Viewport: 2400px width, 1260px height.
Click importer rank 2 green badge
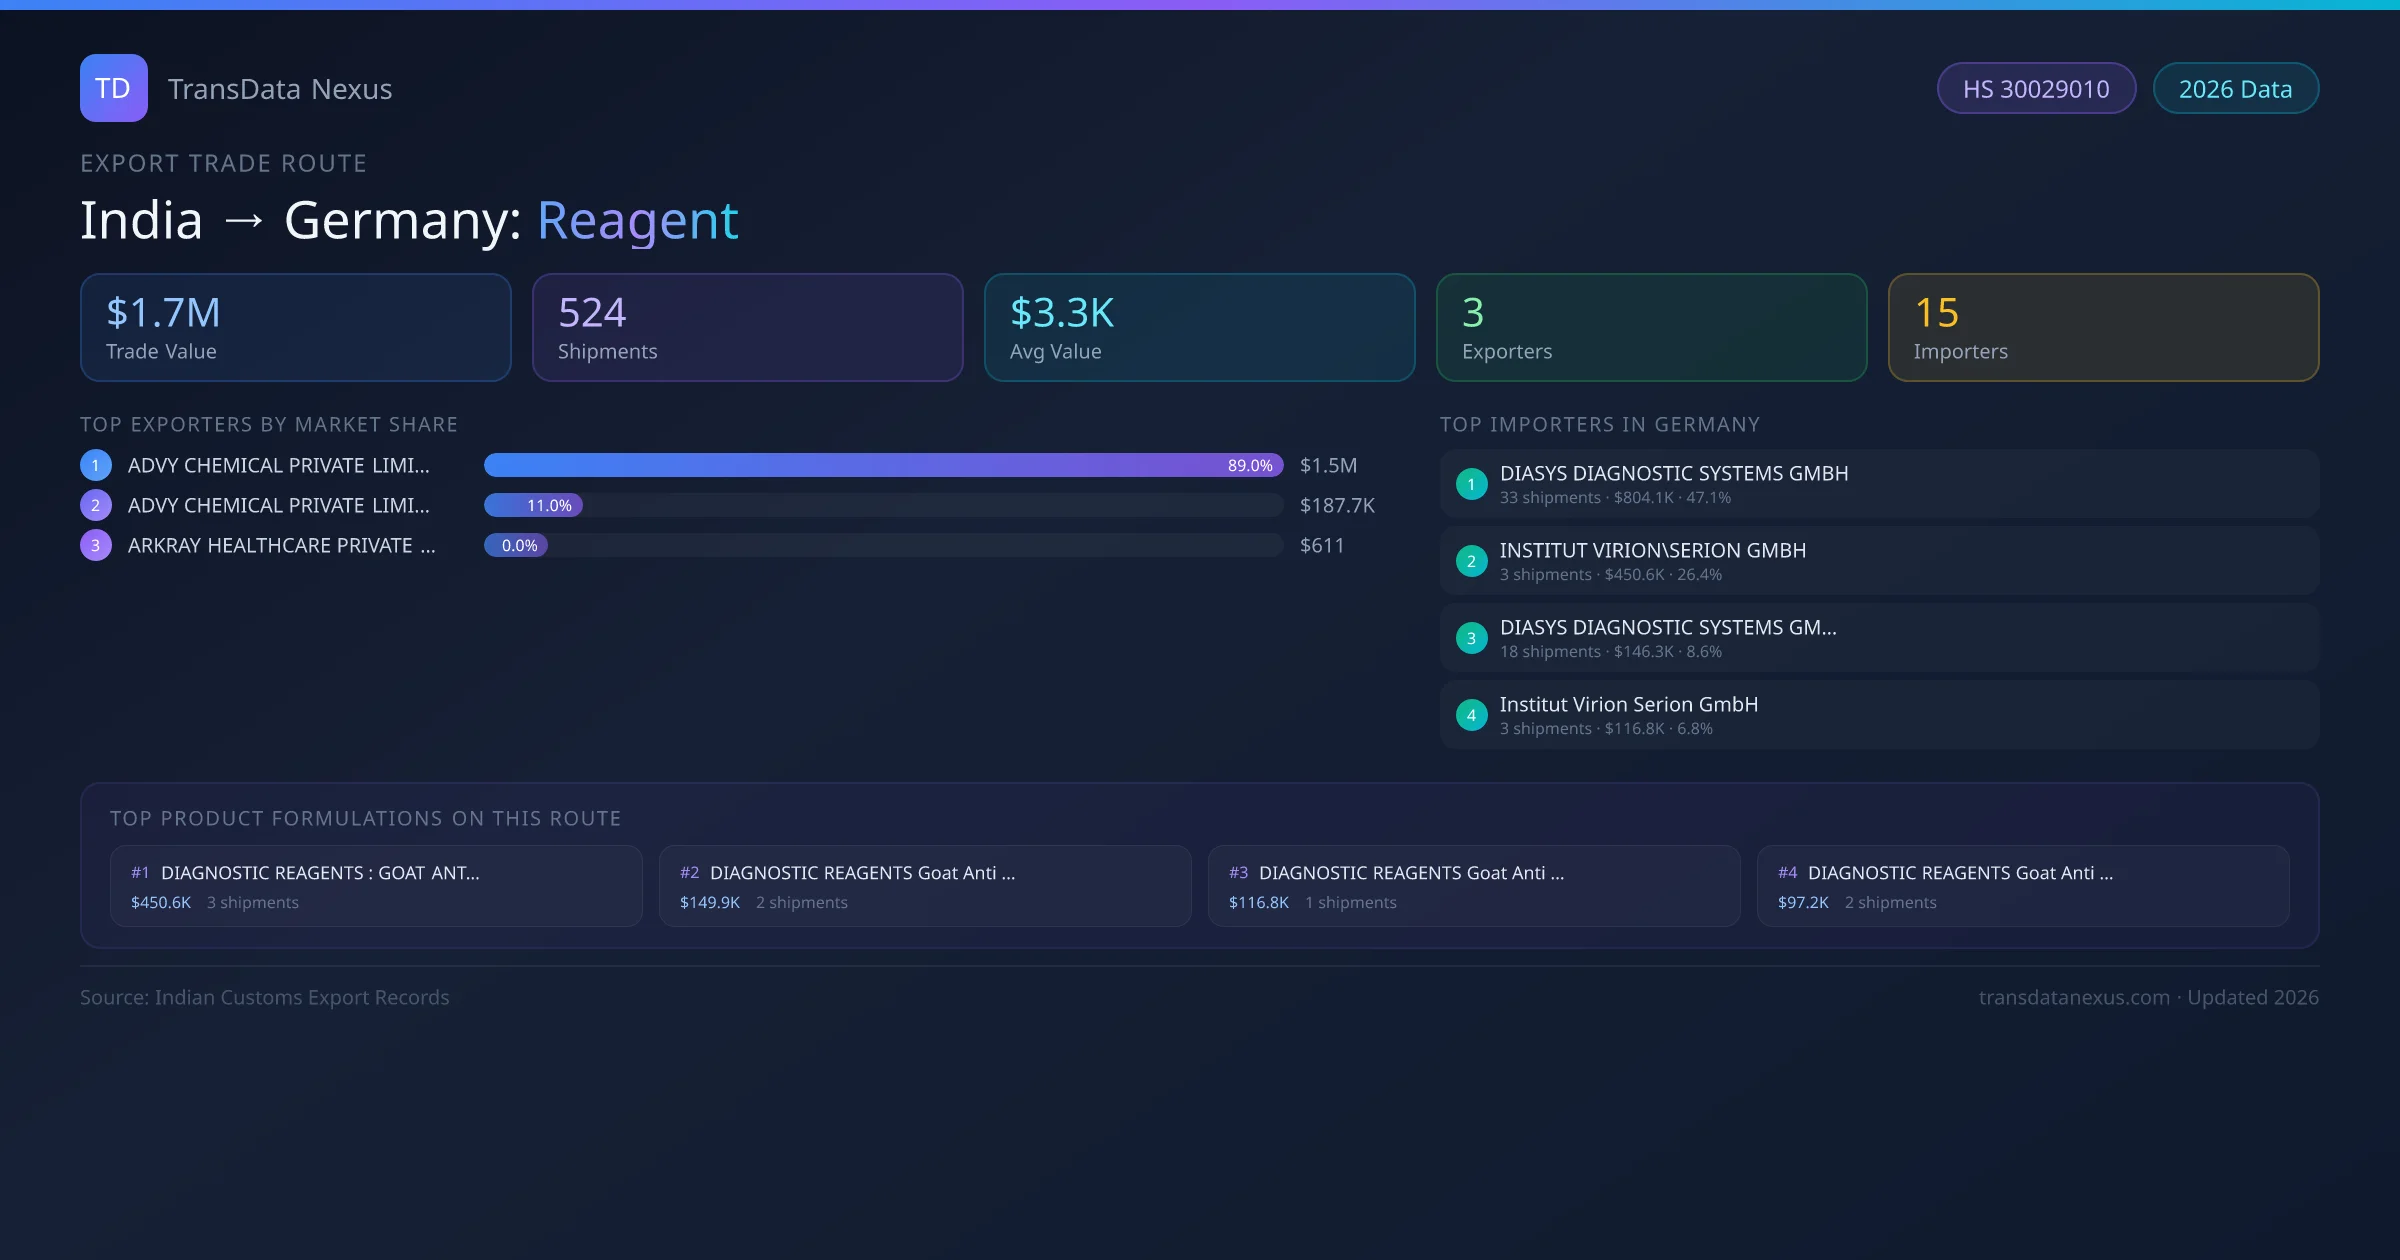tap(1471, 561)
